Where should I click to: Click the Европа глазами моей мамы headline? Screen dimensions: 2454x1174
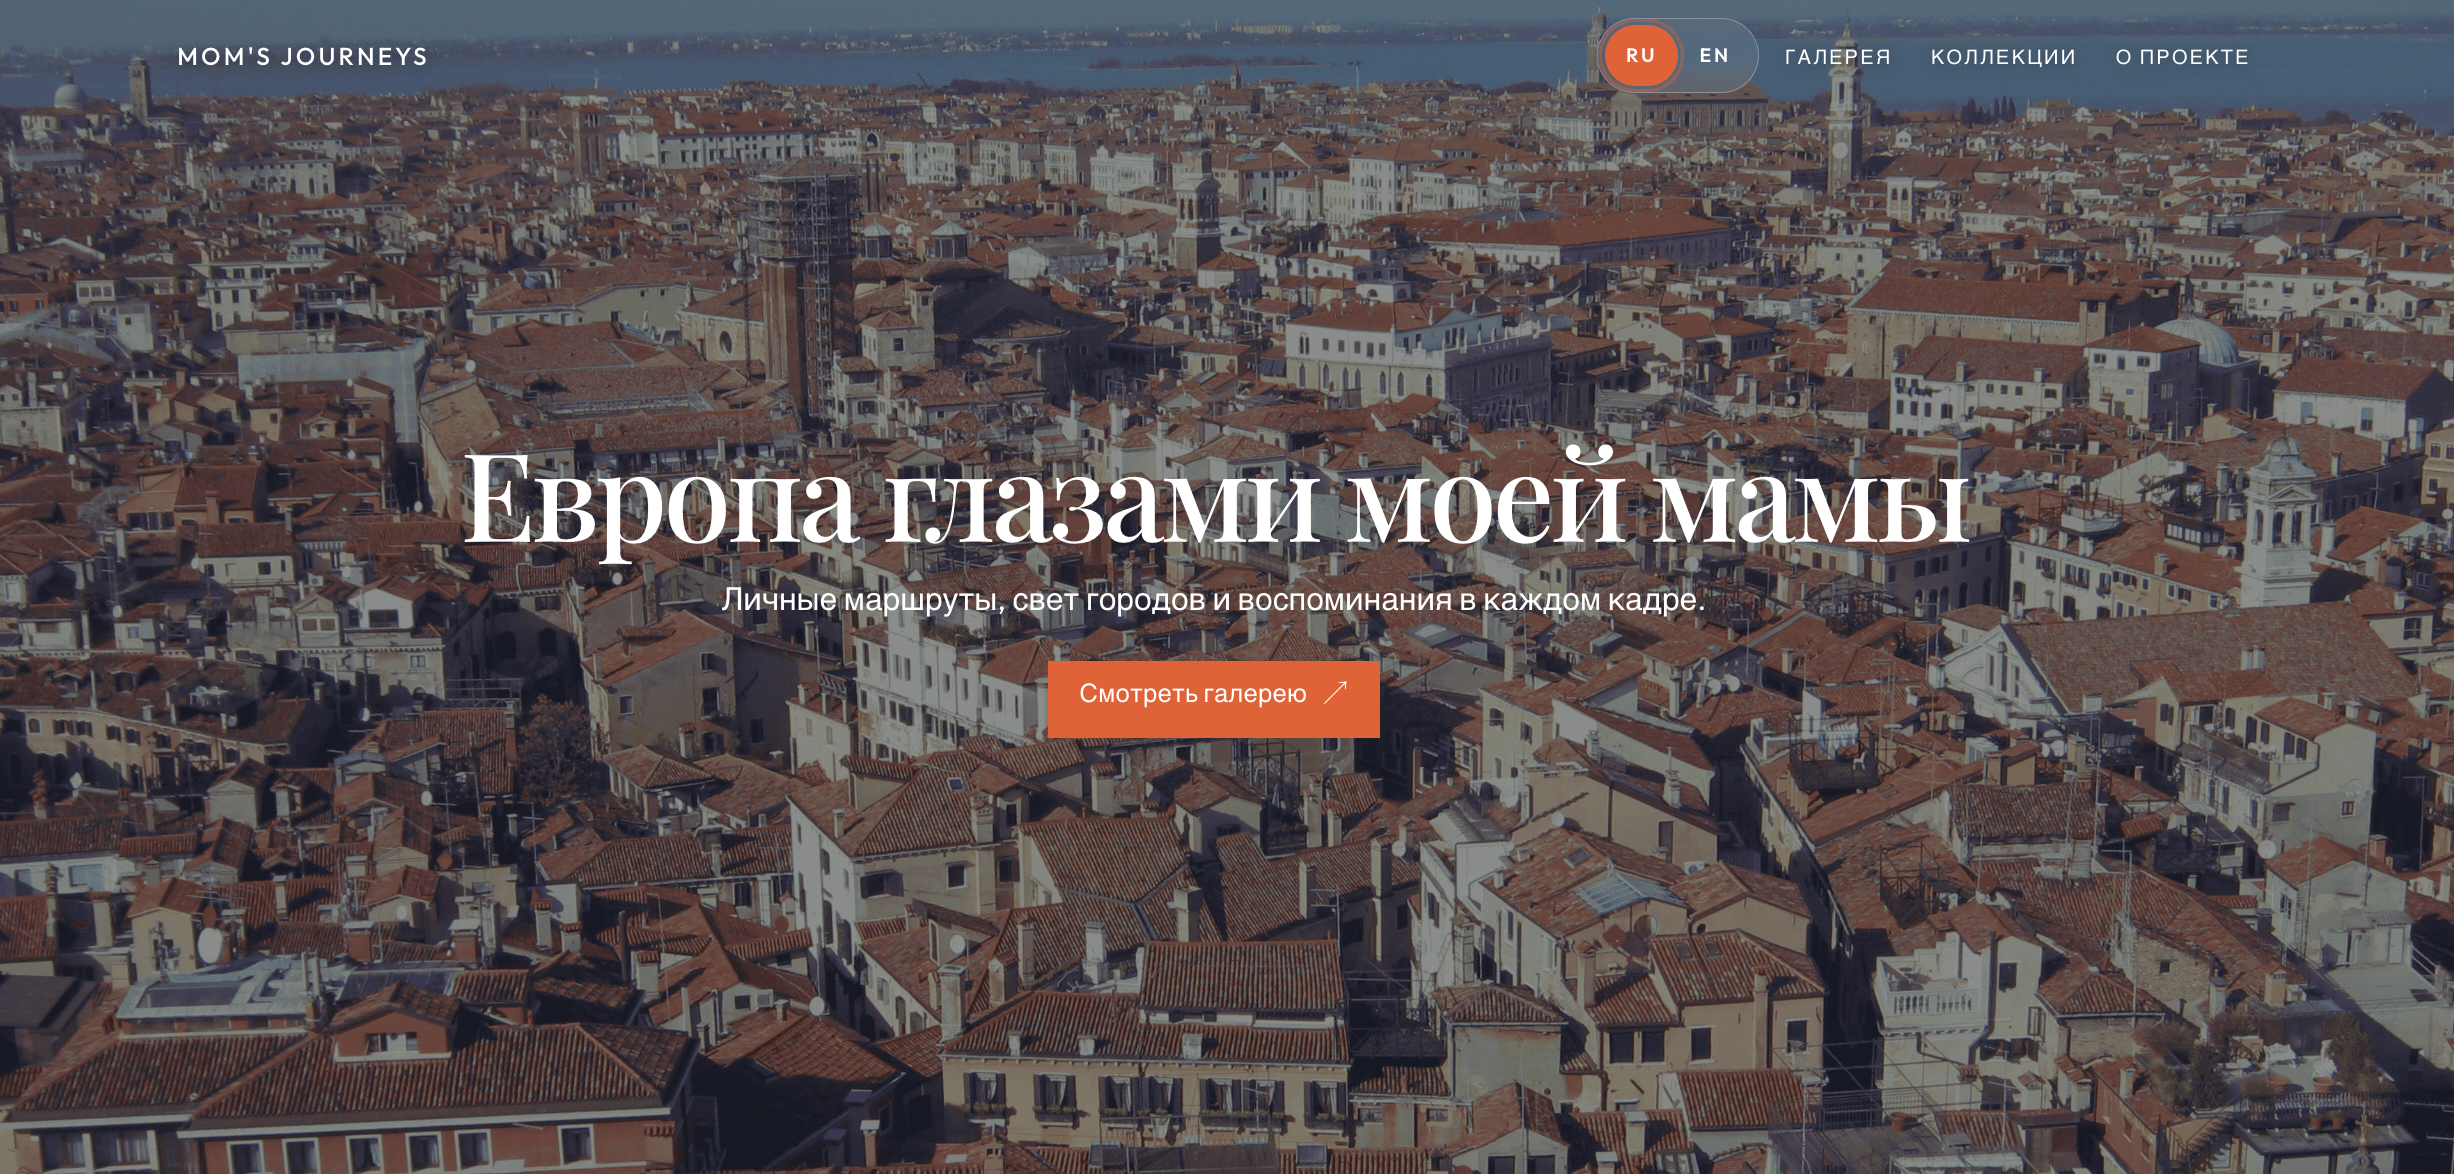1216,500
